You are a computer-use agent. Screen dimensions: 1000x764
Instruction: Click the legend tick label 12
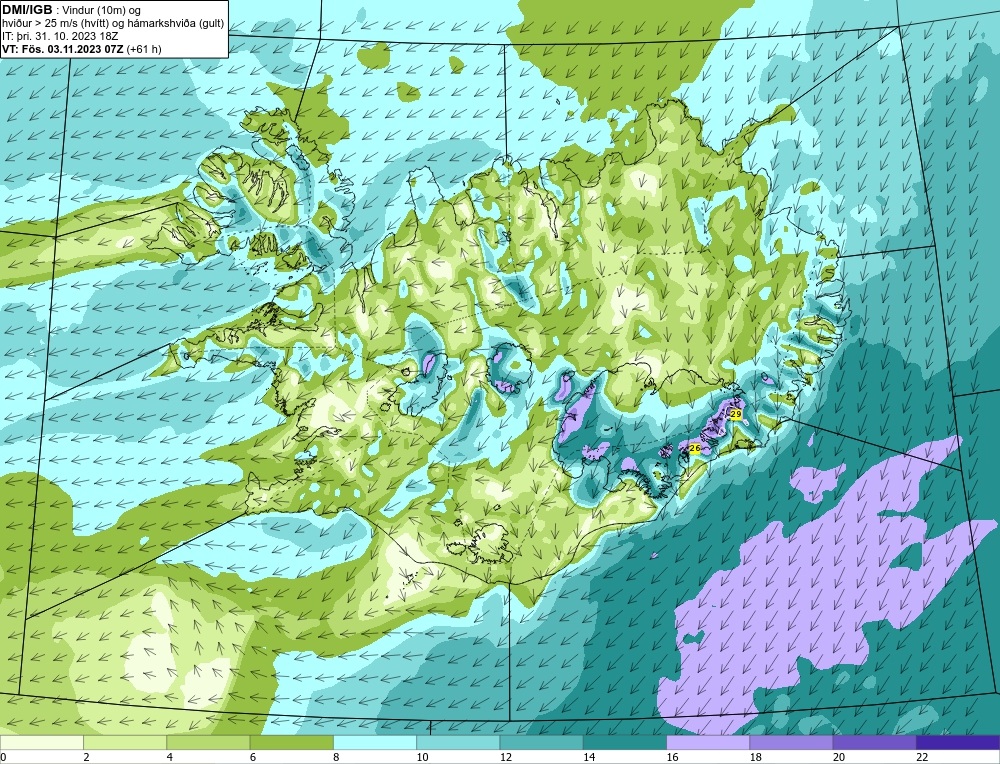click(x=506, y=757)
